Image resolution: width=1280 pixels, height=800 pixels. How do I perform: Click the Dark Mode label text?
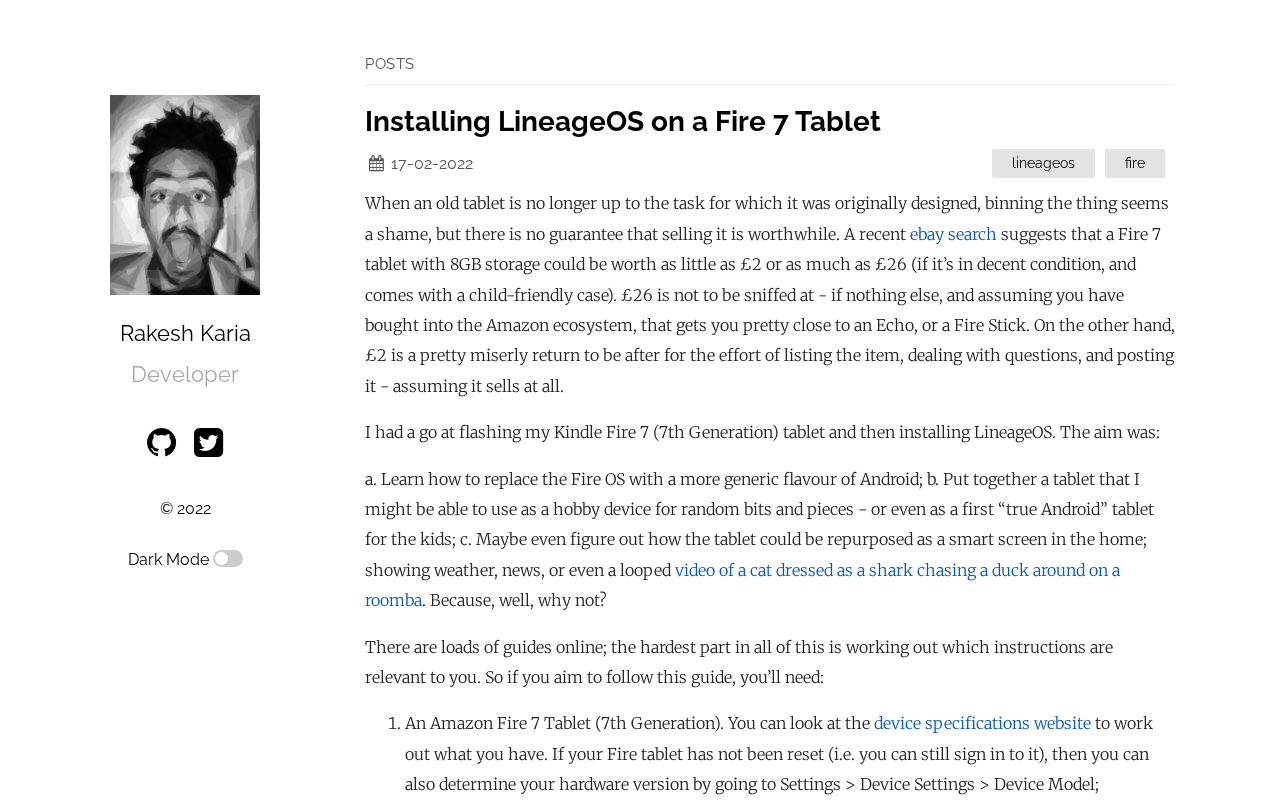point(168,560)
